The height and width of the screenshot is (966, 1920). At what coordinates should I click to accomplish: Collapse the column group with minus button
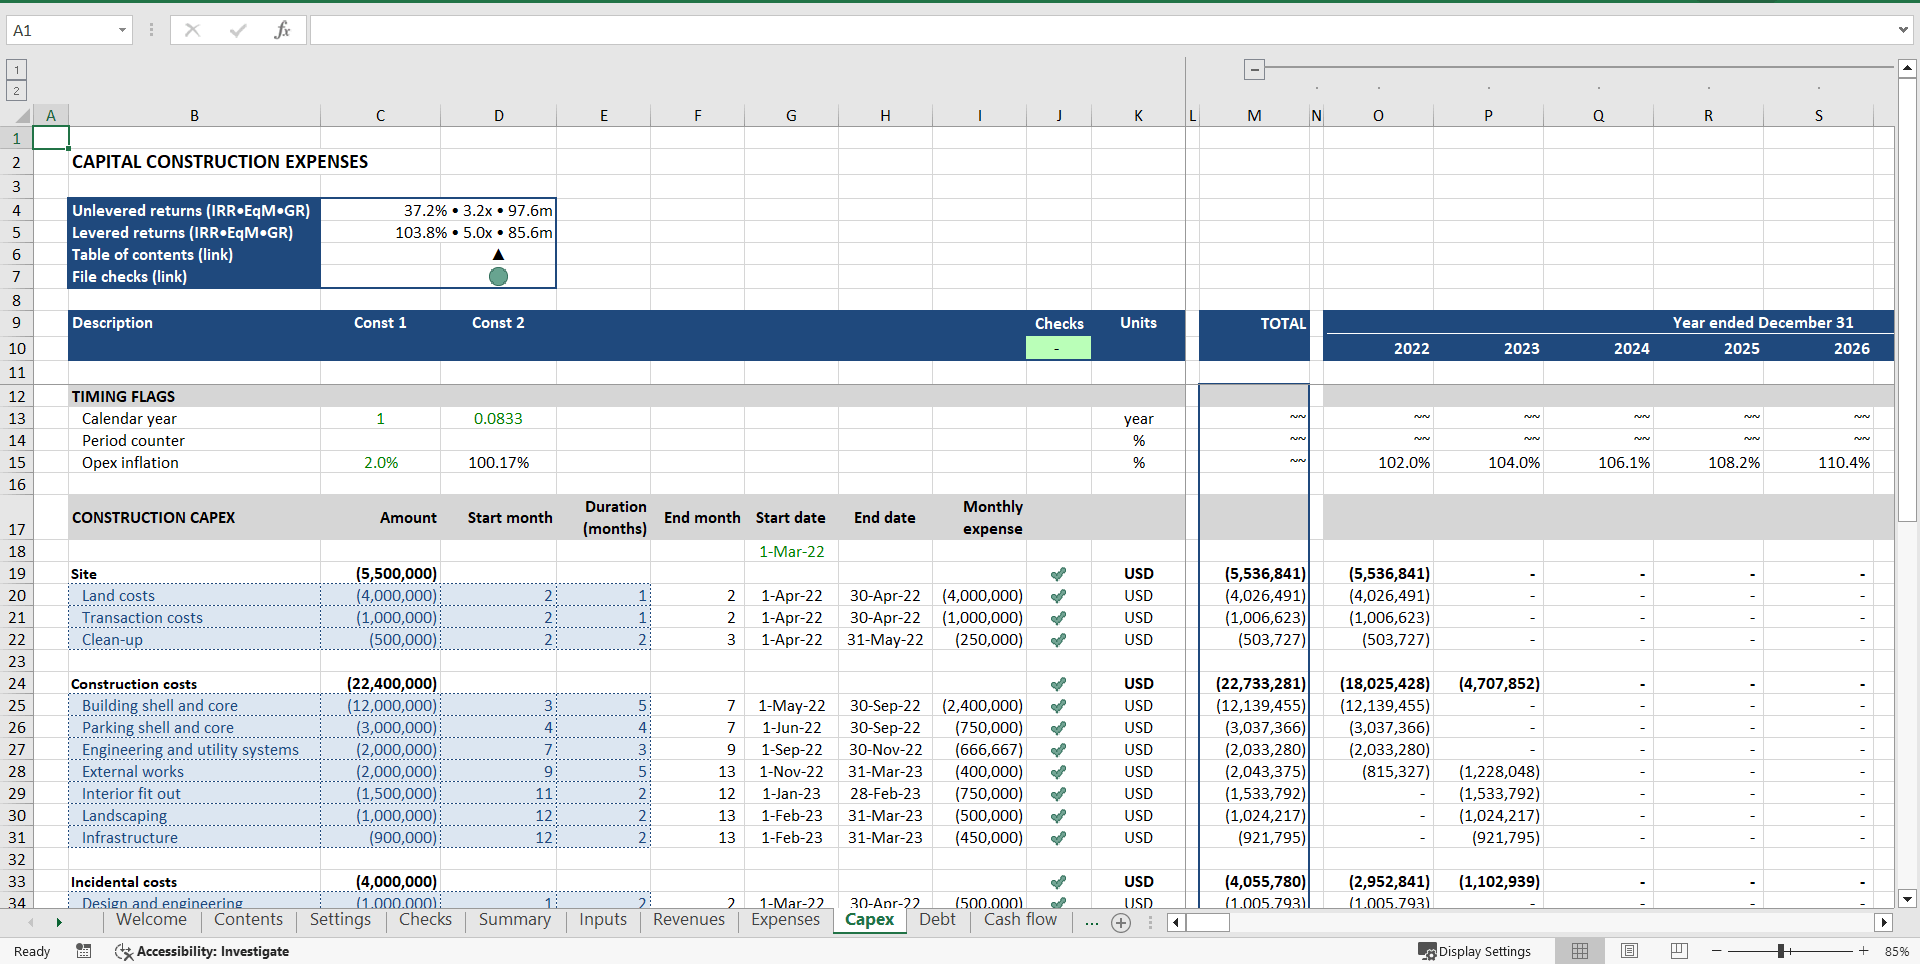[1254, 69]
